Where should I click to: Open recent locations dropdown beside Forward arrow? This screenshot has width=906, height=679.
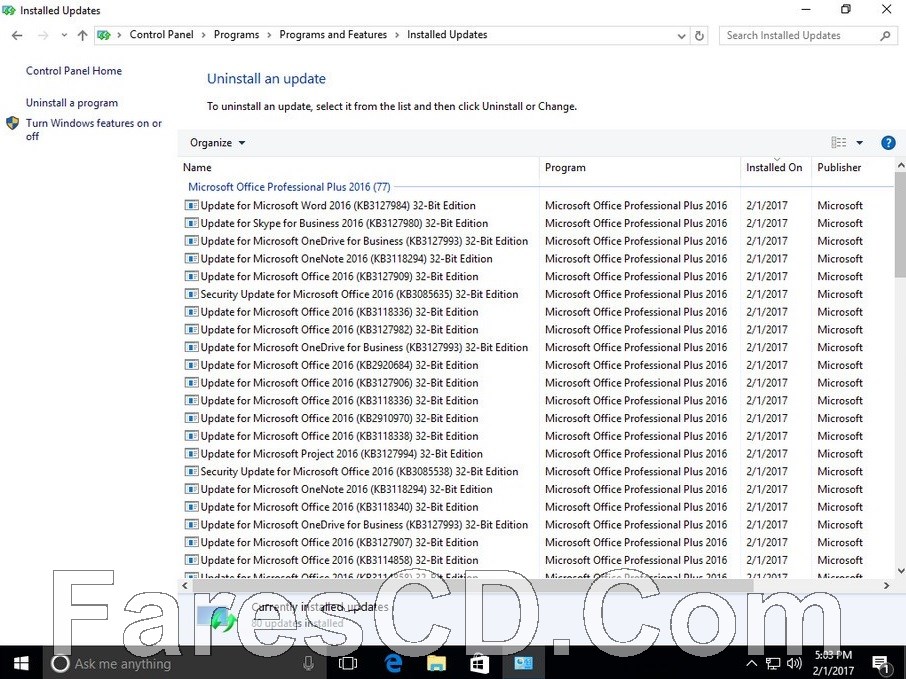tap(64, 35)
